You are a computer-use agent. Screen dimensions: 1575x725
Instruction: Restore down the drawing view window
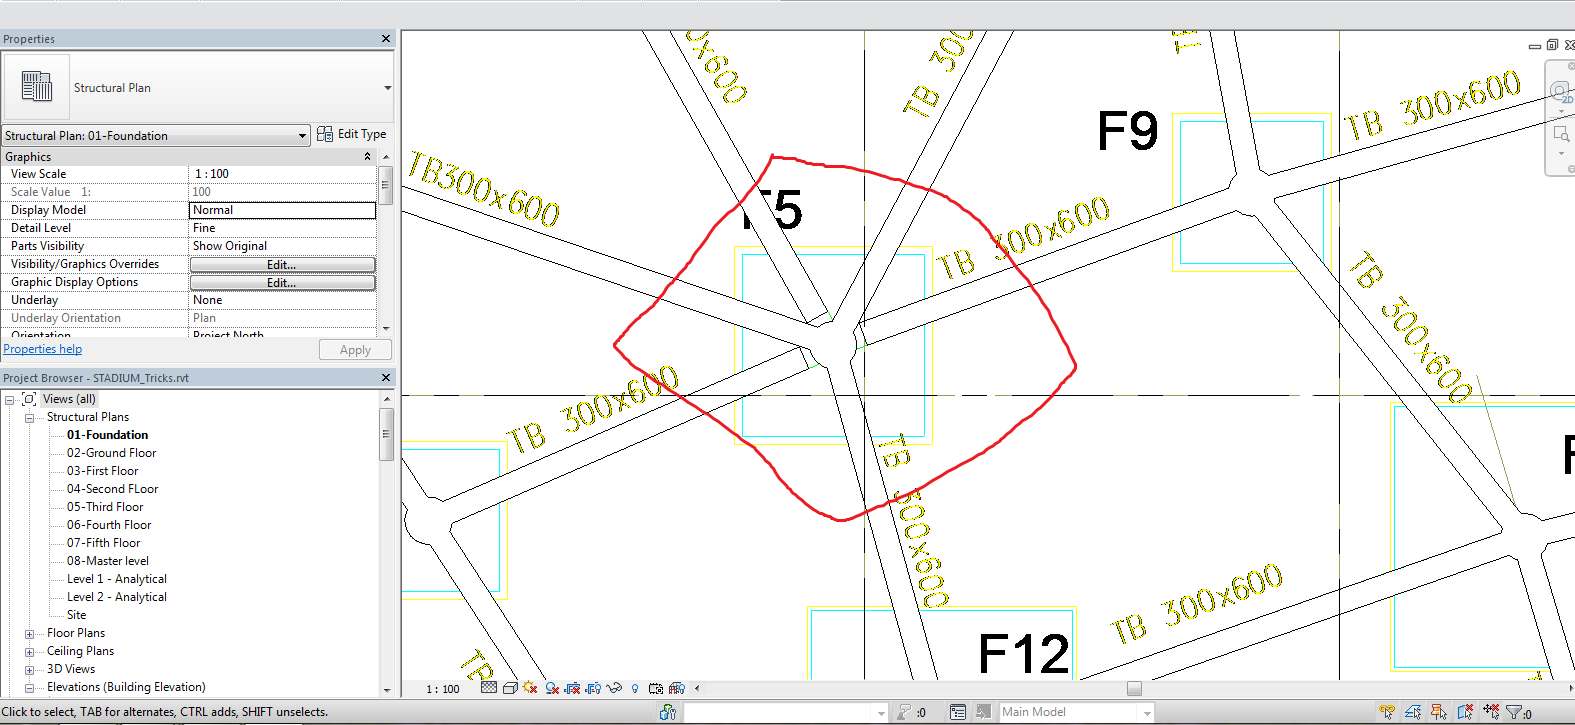point(1552,45)
